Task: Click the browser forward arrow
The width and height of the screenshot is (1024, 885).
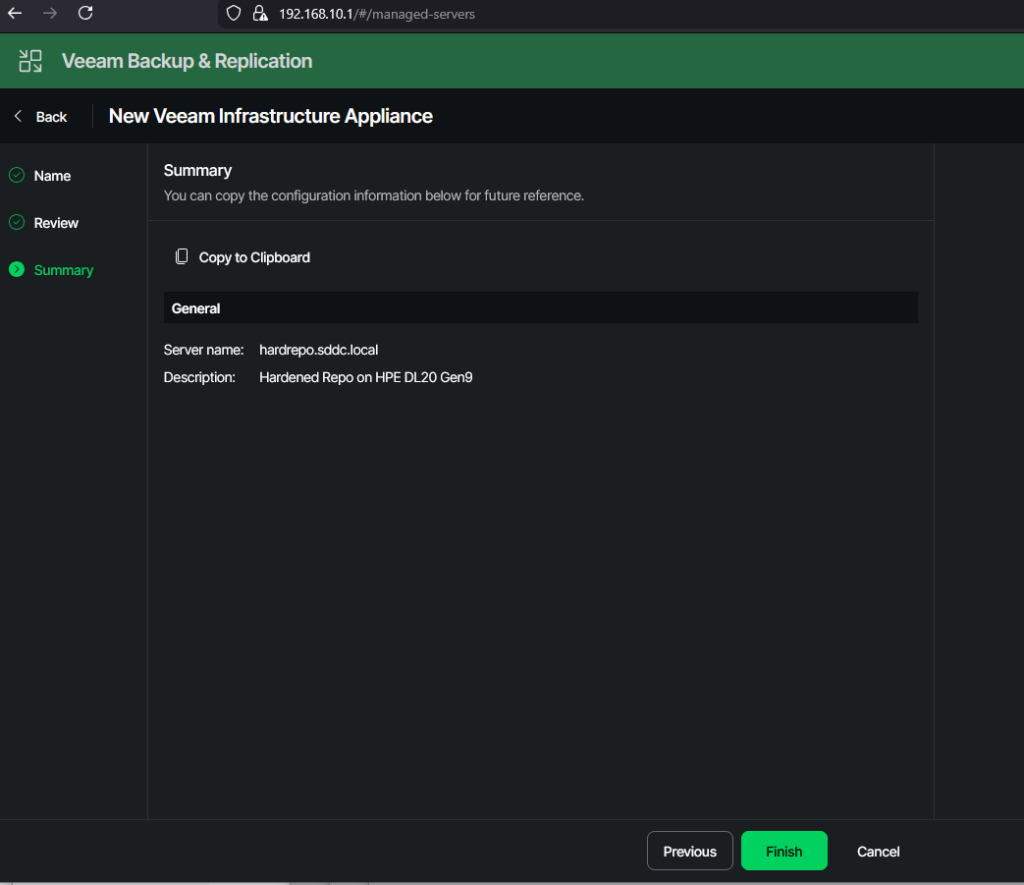Action: (50, 13)
